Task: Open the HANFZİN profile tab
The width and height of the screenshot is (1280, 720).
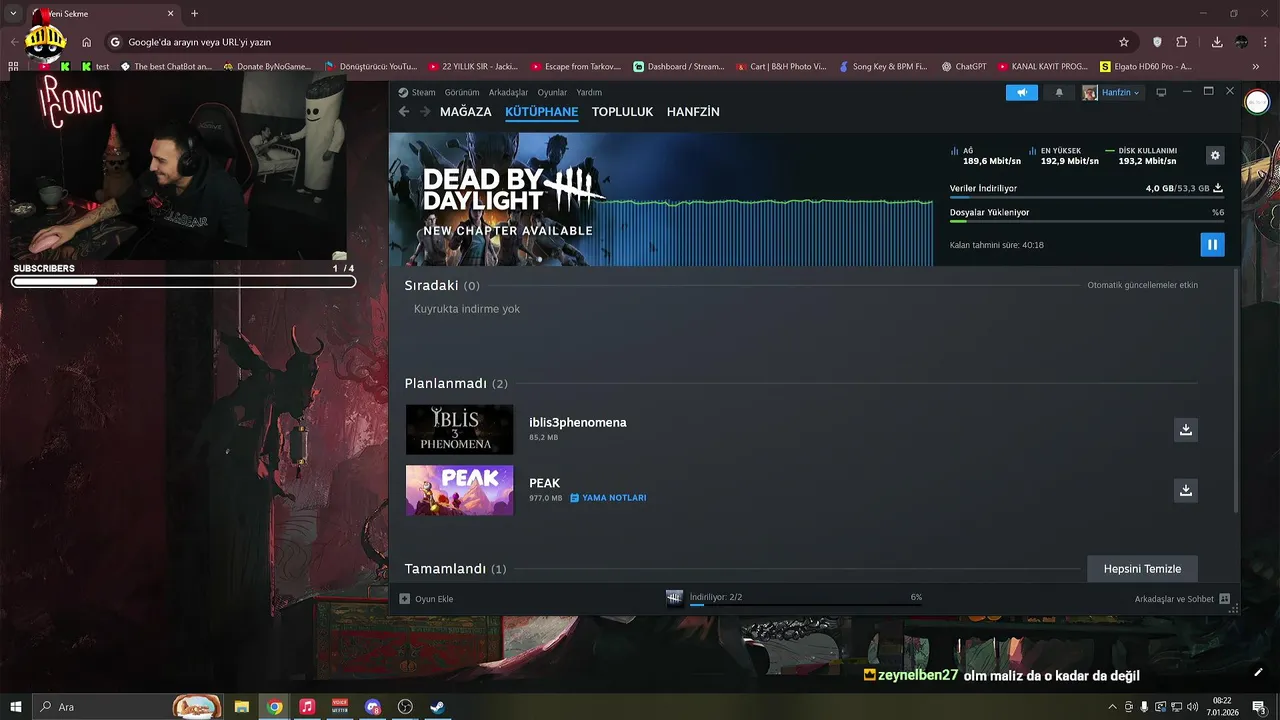Action: 693,112
